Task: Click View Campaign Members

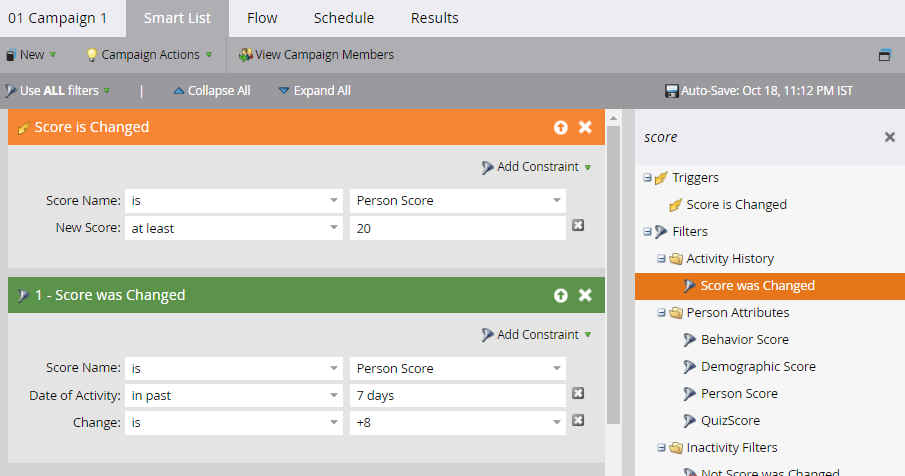Action: (316, 55)
